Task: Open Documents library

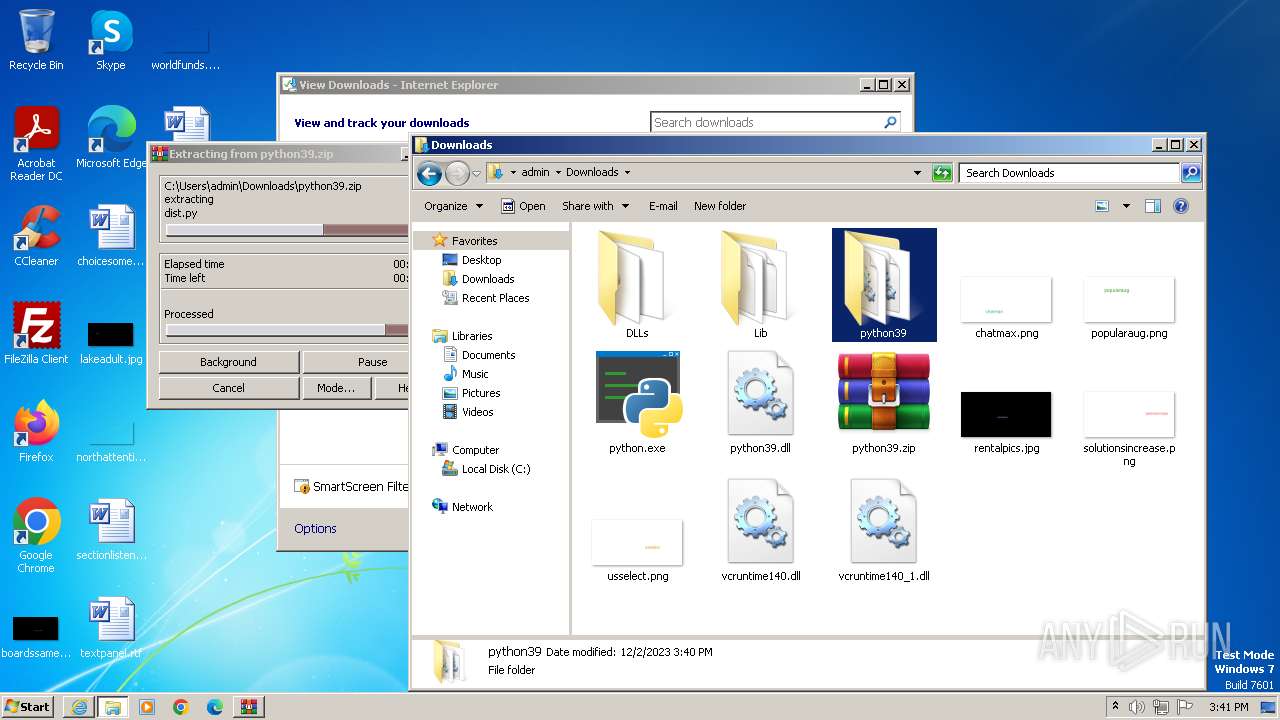Action: pos(488,355)
